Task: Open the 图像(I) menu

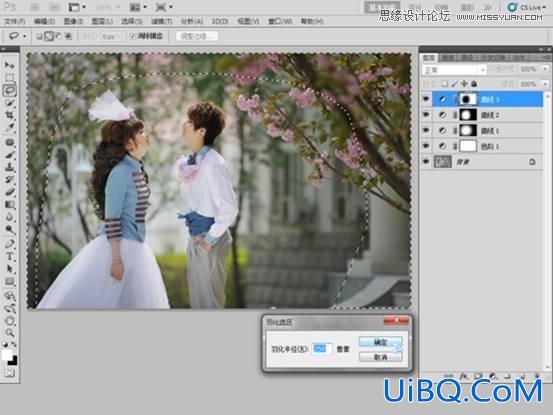Action: (73, 22)
